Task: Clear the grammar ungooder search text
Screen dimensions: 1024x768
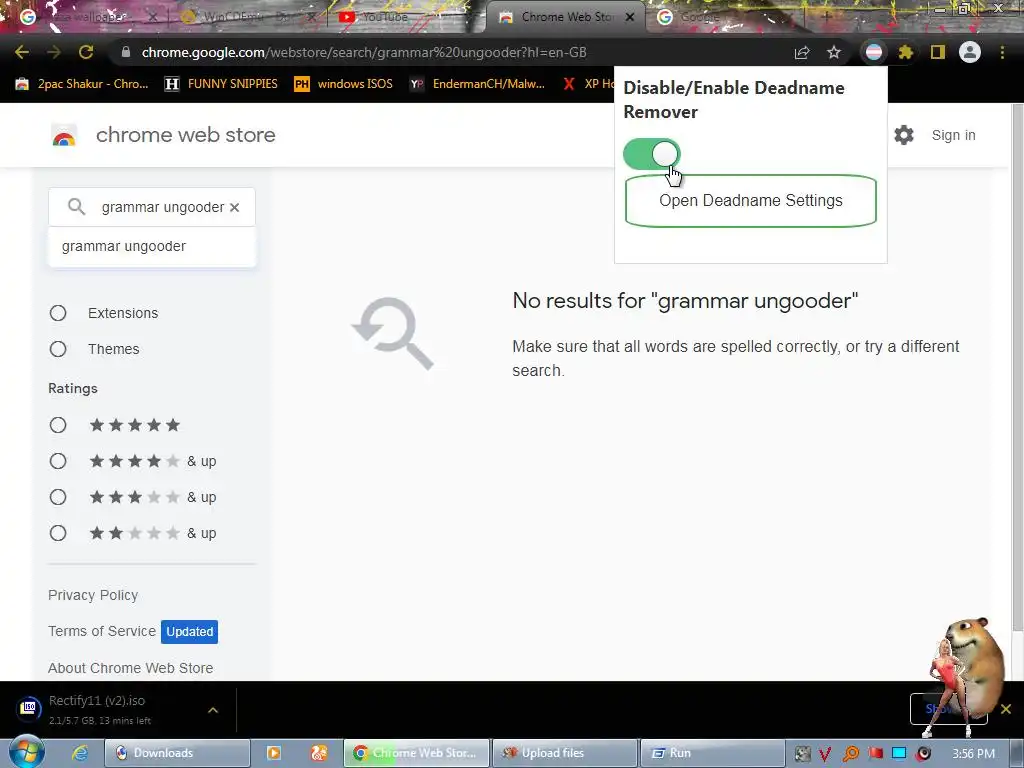Action: pos(234,207)
